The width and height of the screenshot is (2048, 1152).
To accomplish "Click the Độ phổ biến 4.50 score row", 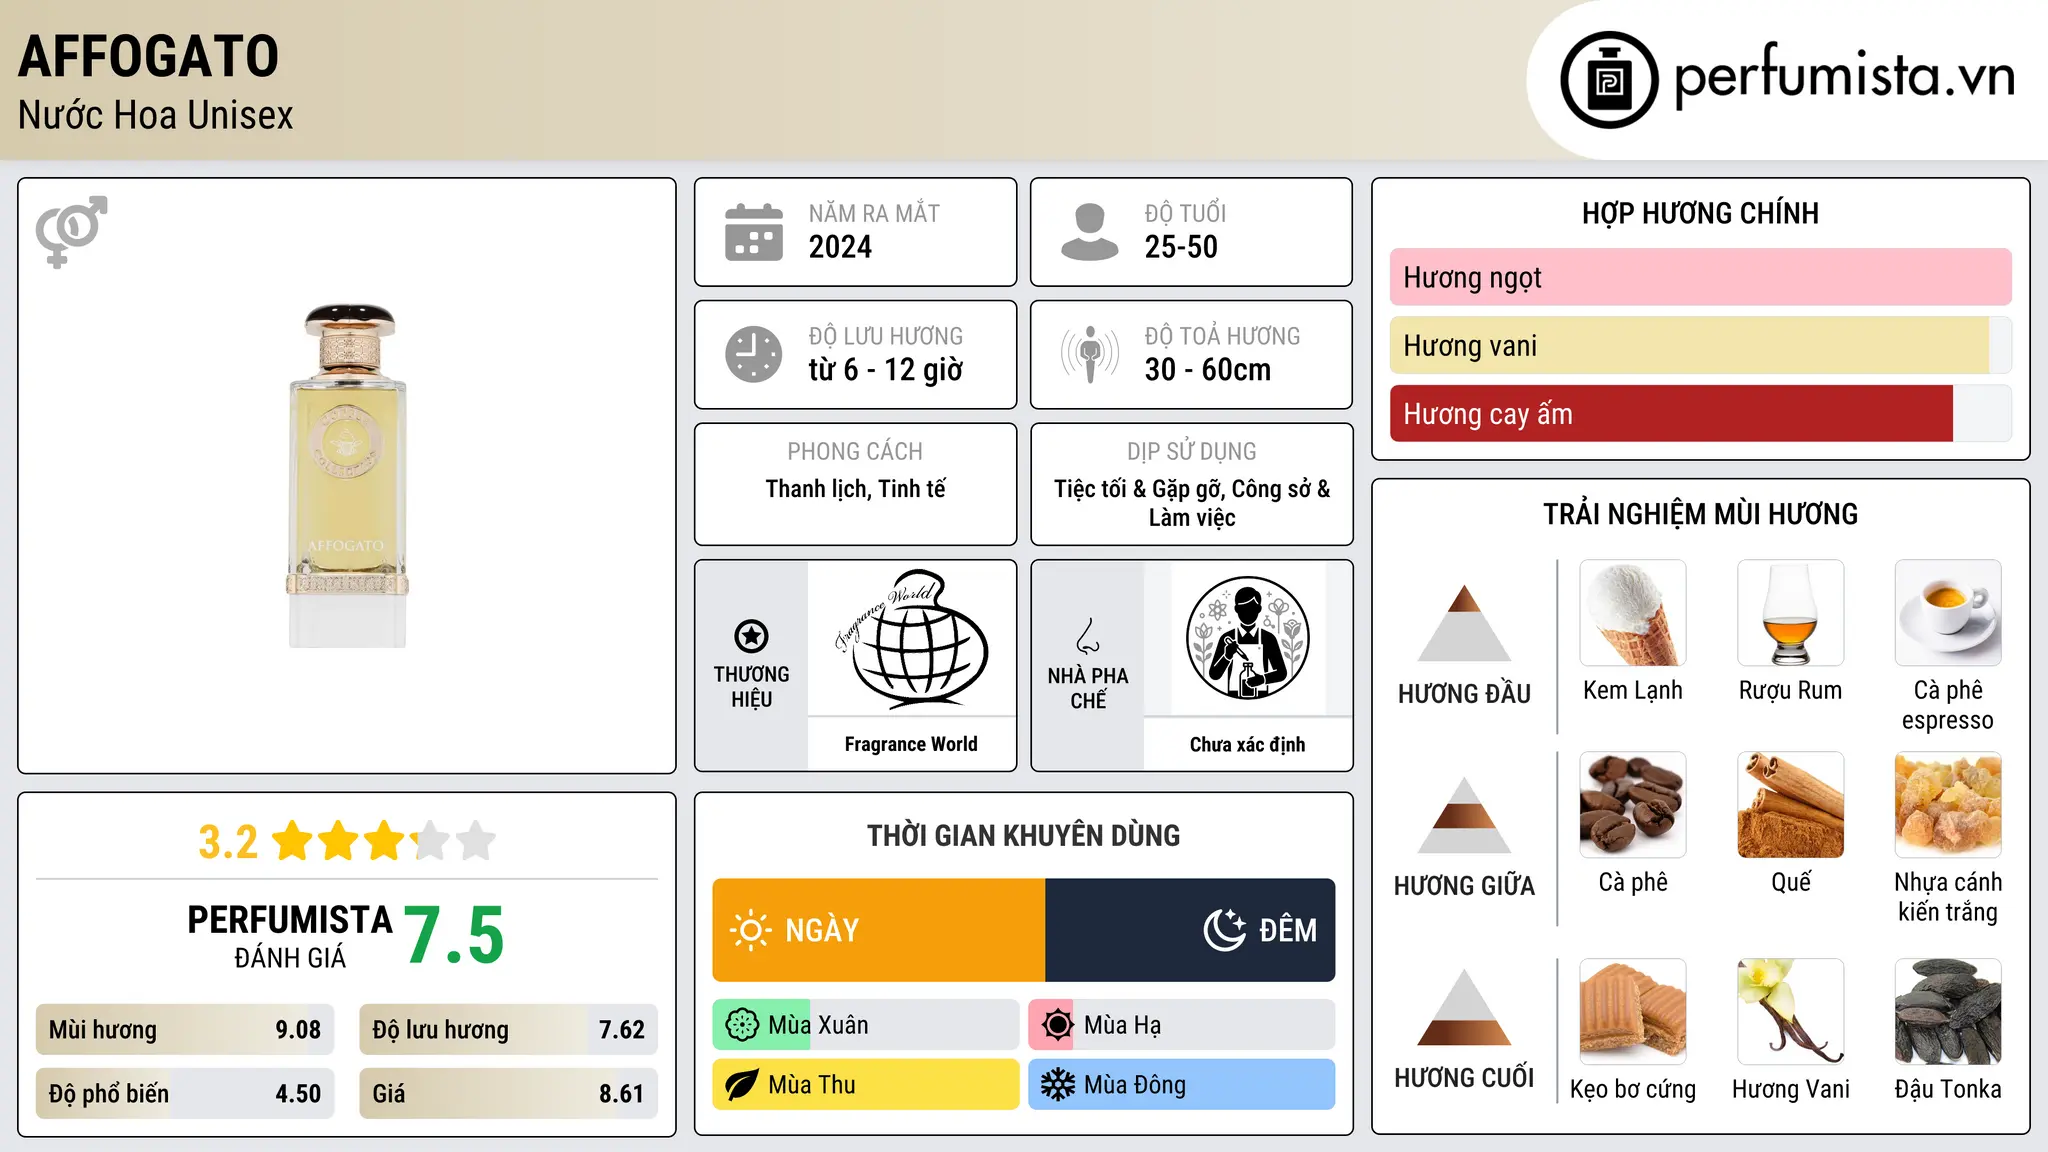I will point(185,1094).
